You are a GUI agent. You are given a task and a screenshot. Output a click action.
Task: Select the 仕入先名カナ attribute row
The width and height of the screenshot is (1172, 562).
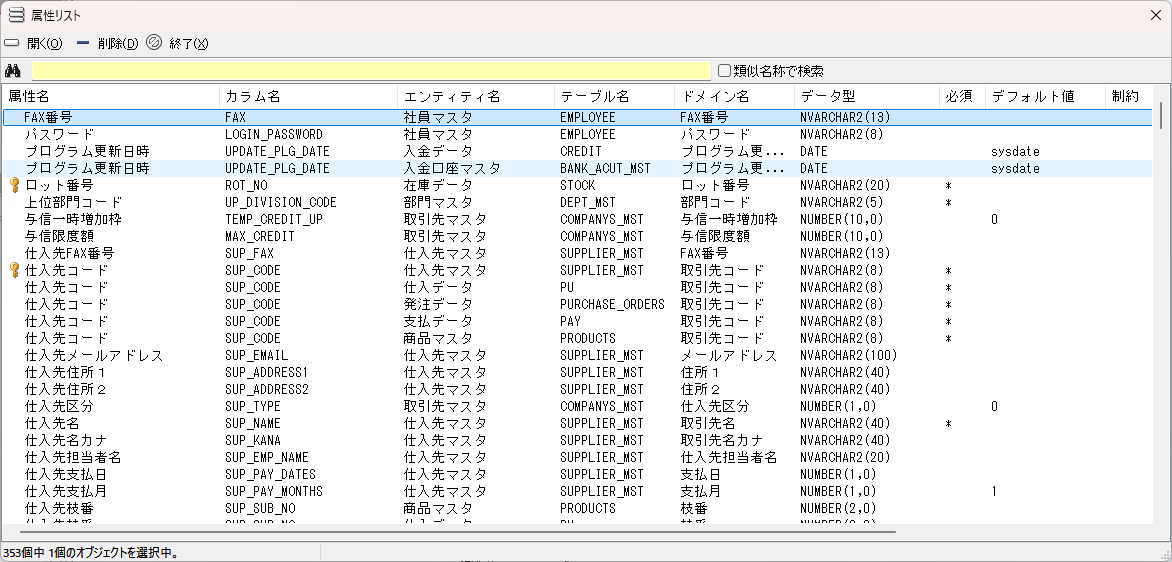(578, 440)
